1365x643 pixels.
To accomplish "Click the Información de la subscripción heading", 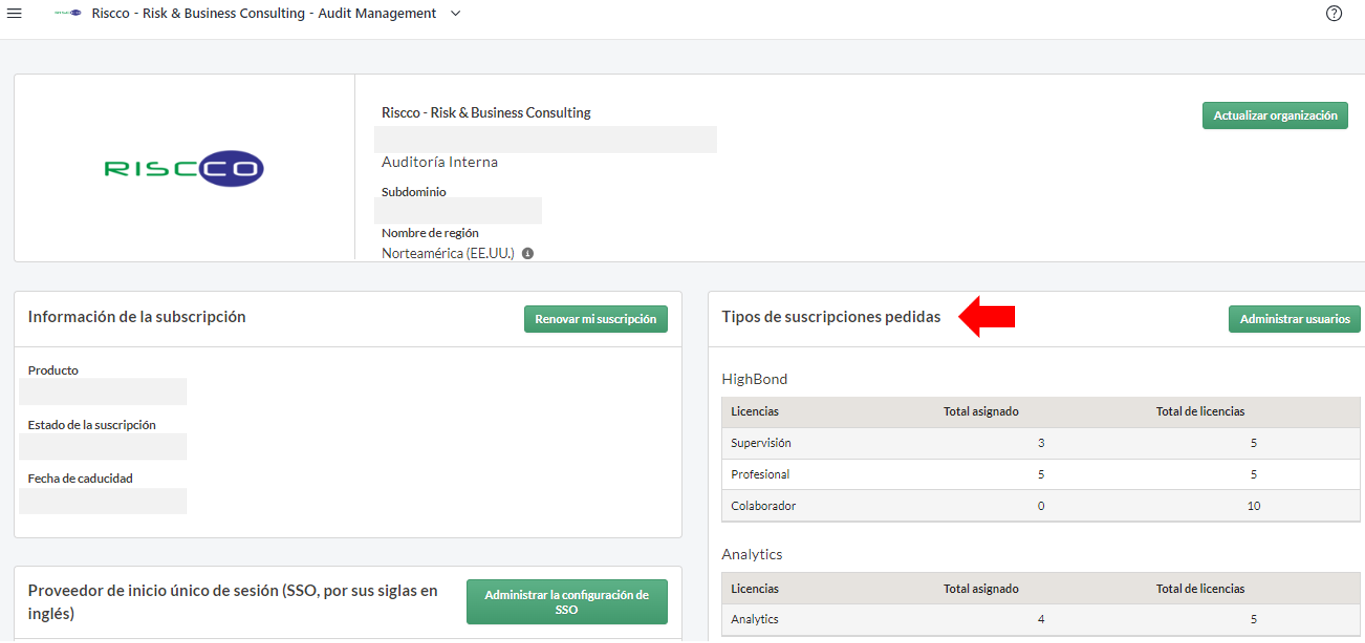I will 137,317.
